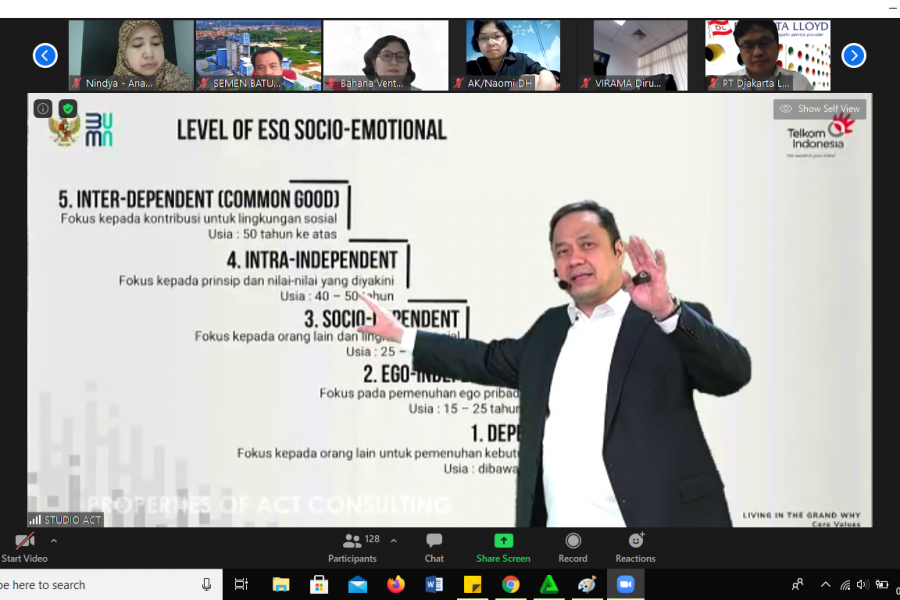The width and height of the screenshot is (900, 600).
Task: Open the Chat panel
Action: point(434,546)
